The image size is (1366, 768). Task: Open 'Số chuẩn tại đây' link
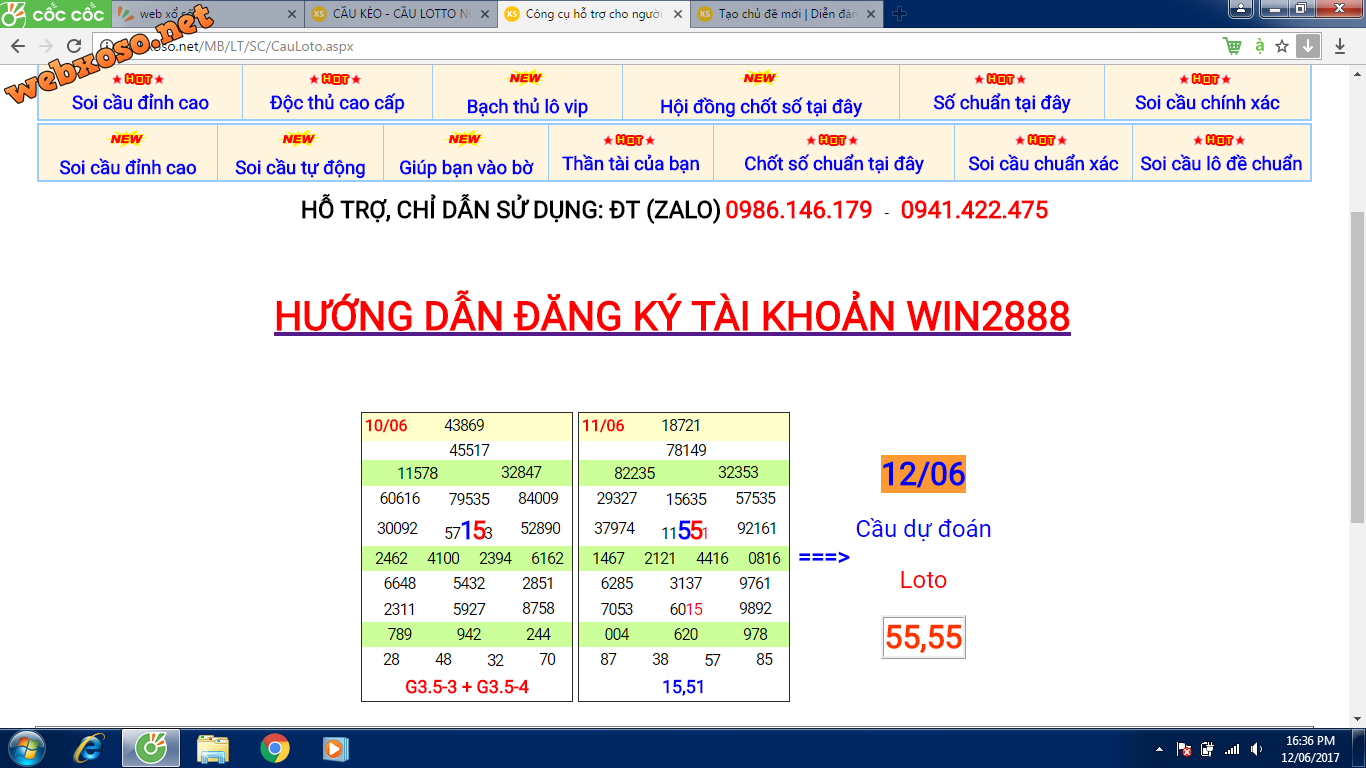1002,102
